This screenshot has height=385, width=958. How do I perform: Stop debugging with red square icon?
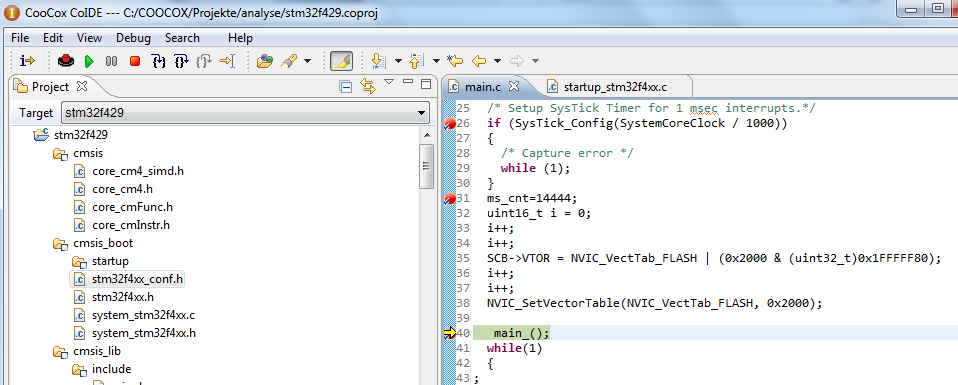(135, 61)
